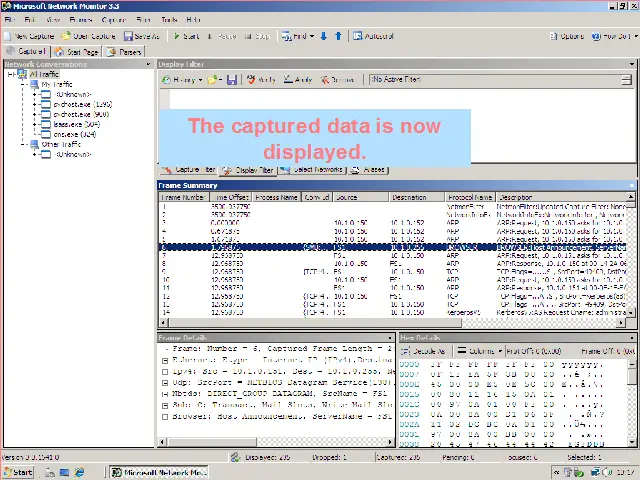Sort frames by the Time Offset column
This screenshot has height=480, width=640.
[x=231, y=197]
